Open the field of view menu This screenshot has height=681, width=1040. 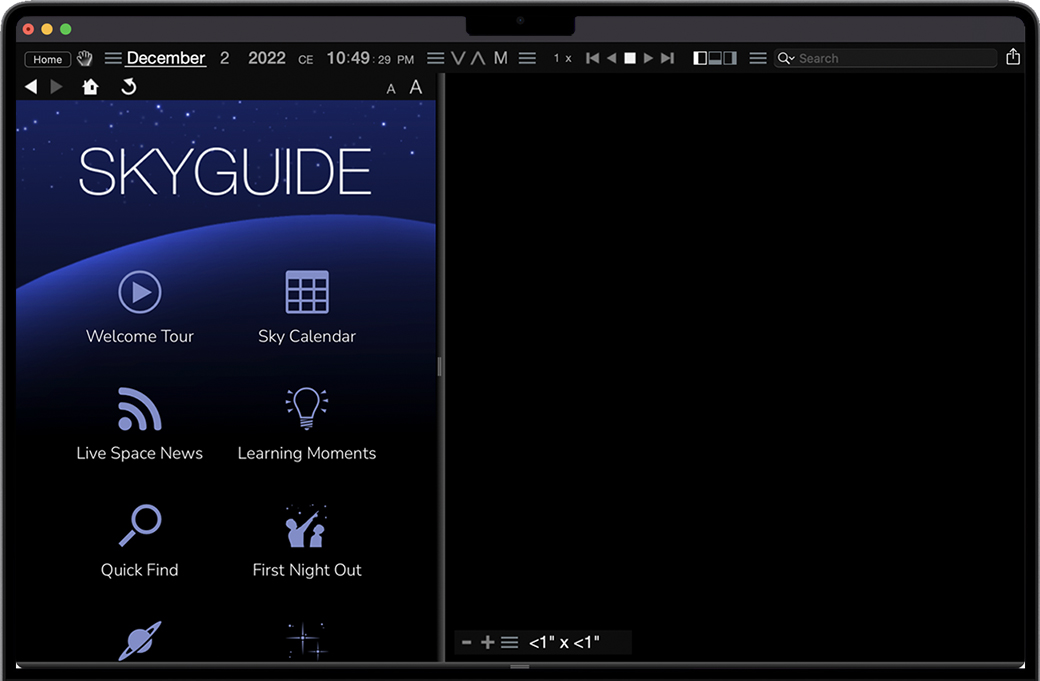510,642
